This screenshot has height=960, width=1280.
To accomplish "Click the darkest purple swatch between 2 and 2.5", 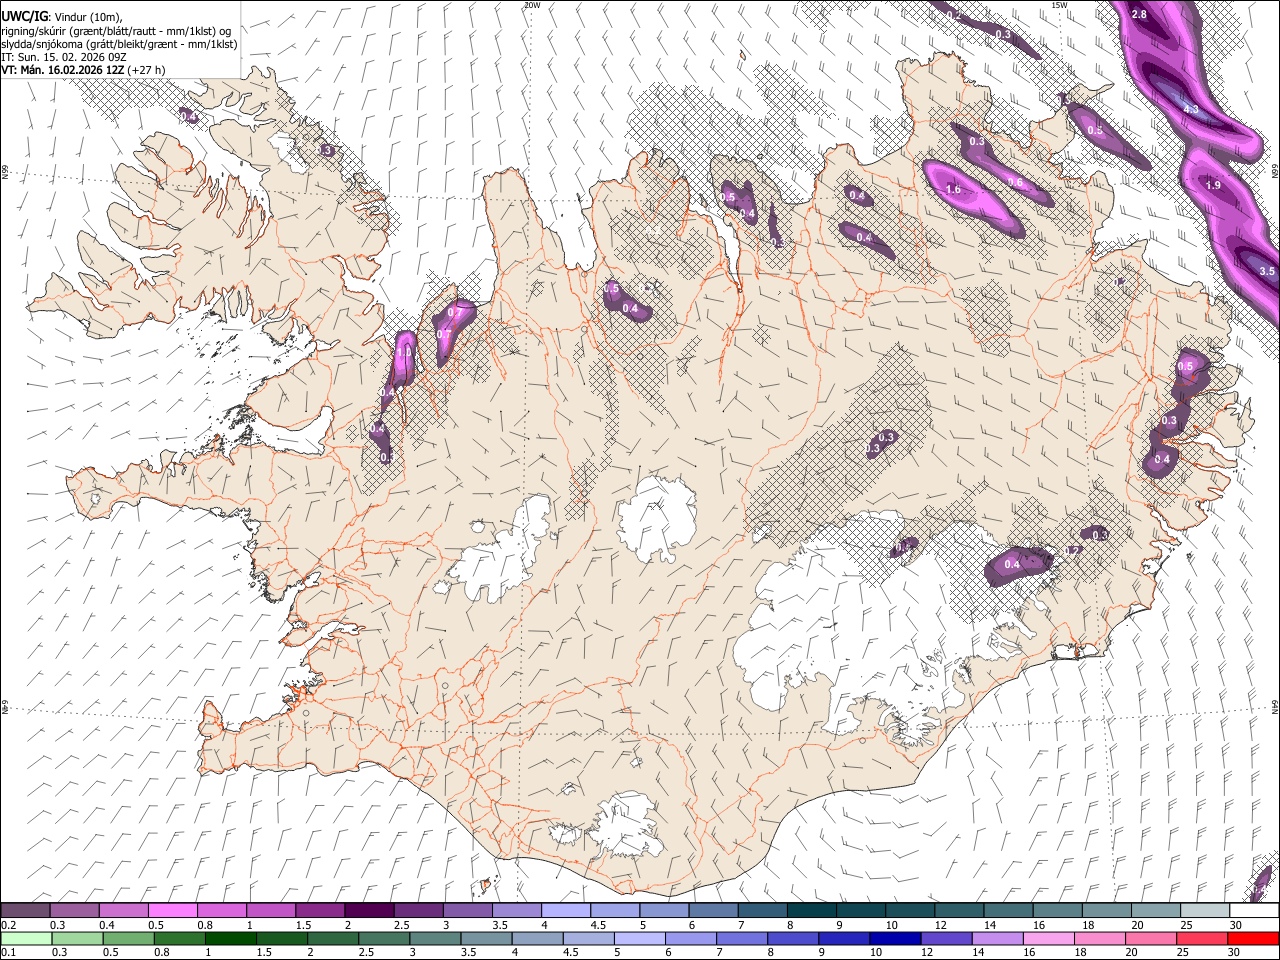I will click(369, 911).
